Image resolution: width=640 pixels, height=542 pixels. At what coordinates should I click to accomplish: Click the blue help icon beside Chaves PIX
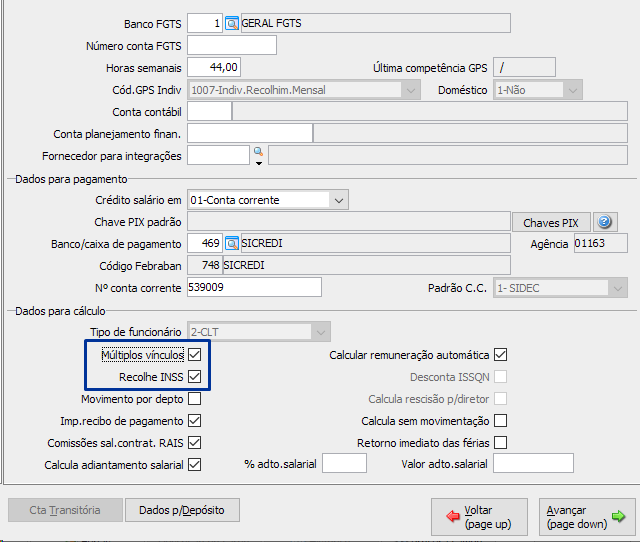(x=604, y=222)
